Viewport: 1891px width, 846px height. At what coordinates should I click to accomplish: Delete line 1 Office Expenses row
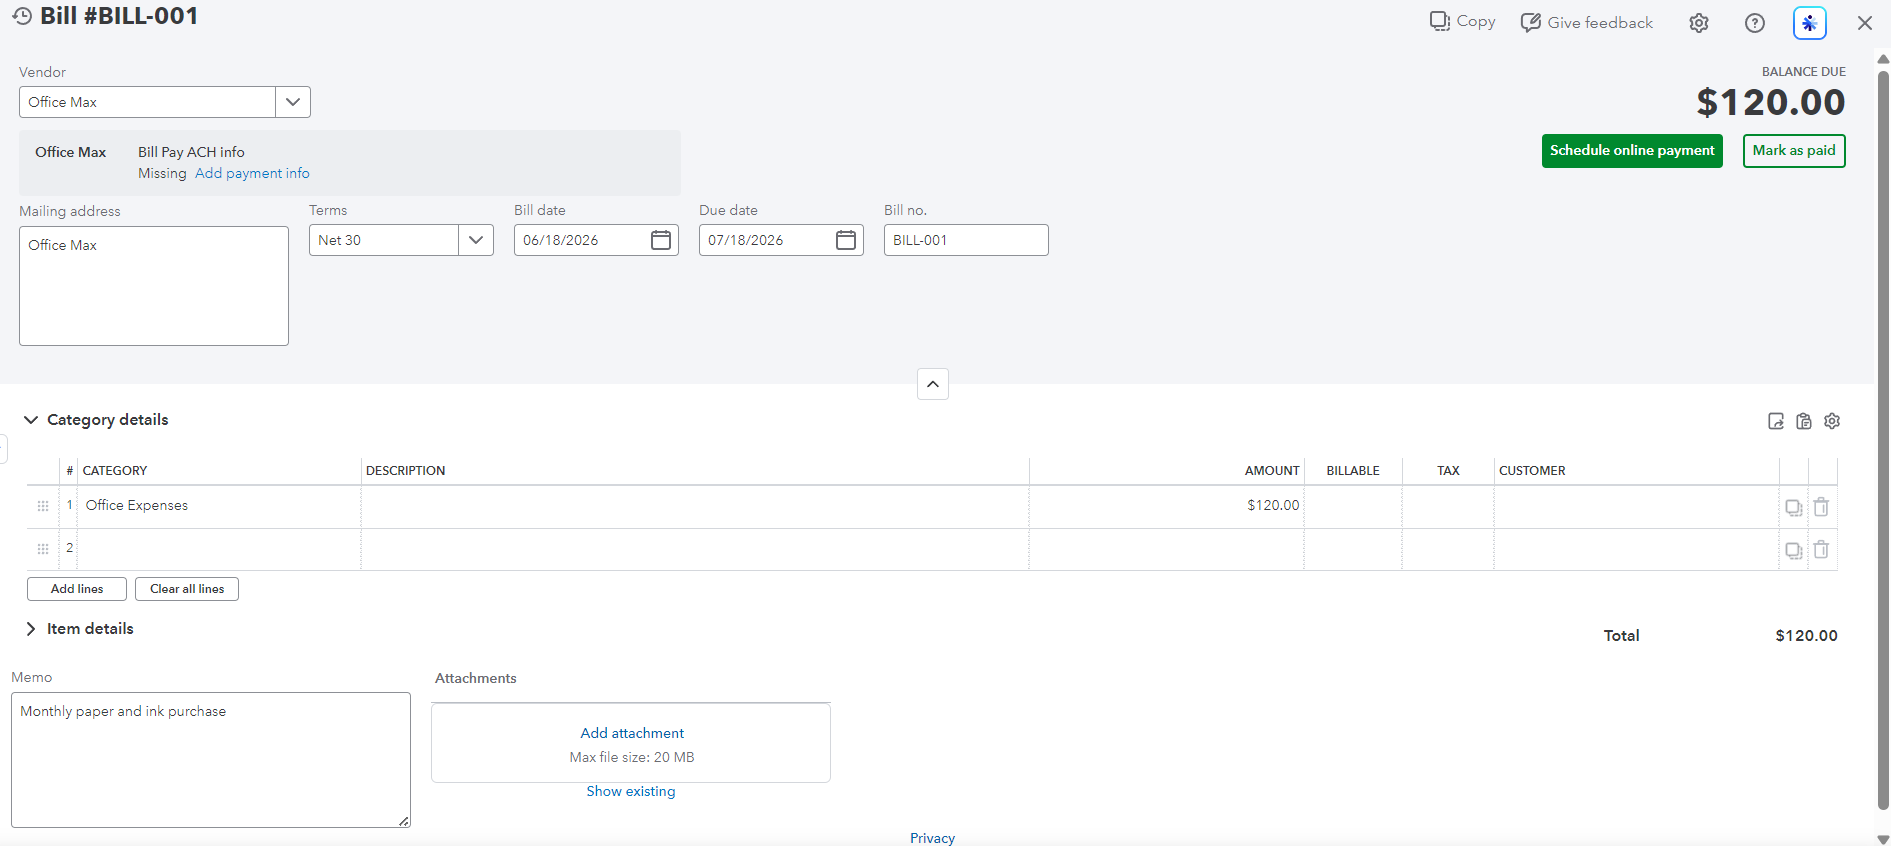1821,507
